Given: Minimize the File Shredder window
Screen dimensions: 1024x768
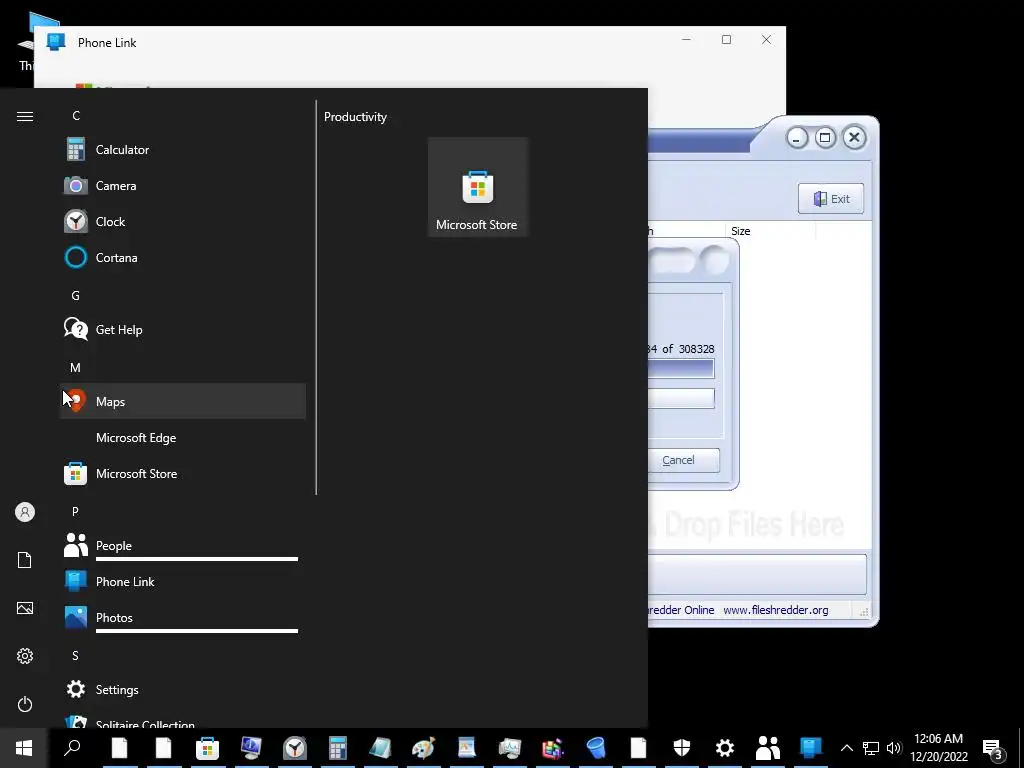Looking at the screenshot, I should [796, 138].
